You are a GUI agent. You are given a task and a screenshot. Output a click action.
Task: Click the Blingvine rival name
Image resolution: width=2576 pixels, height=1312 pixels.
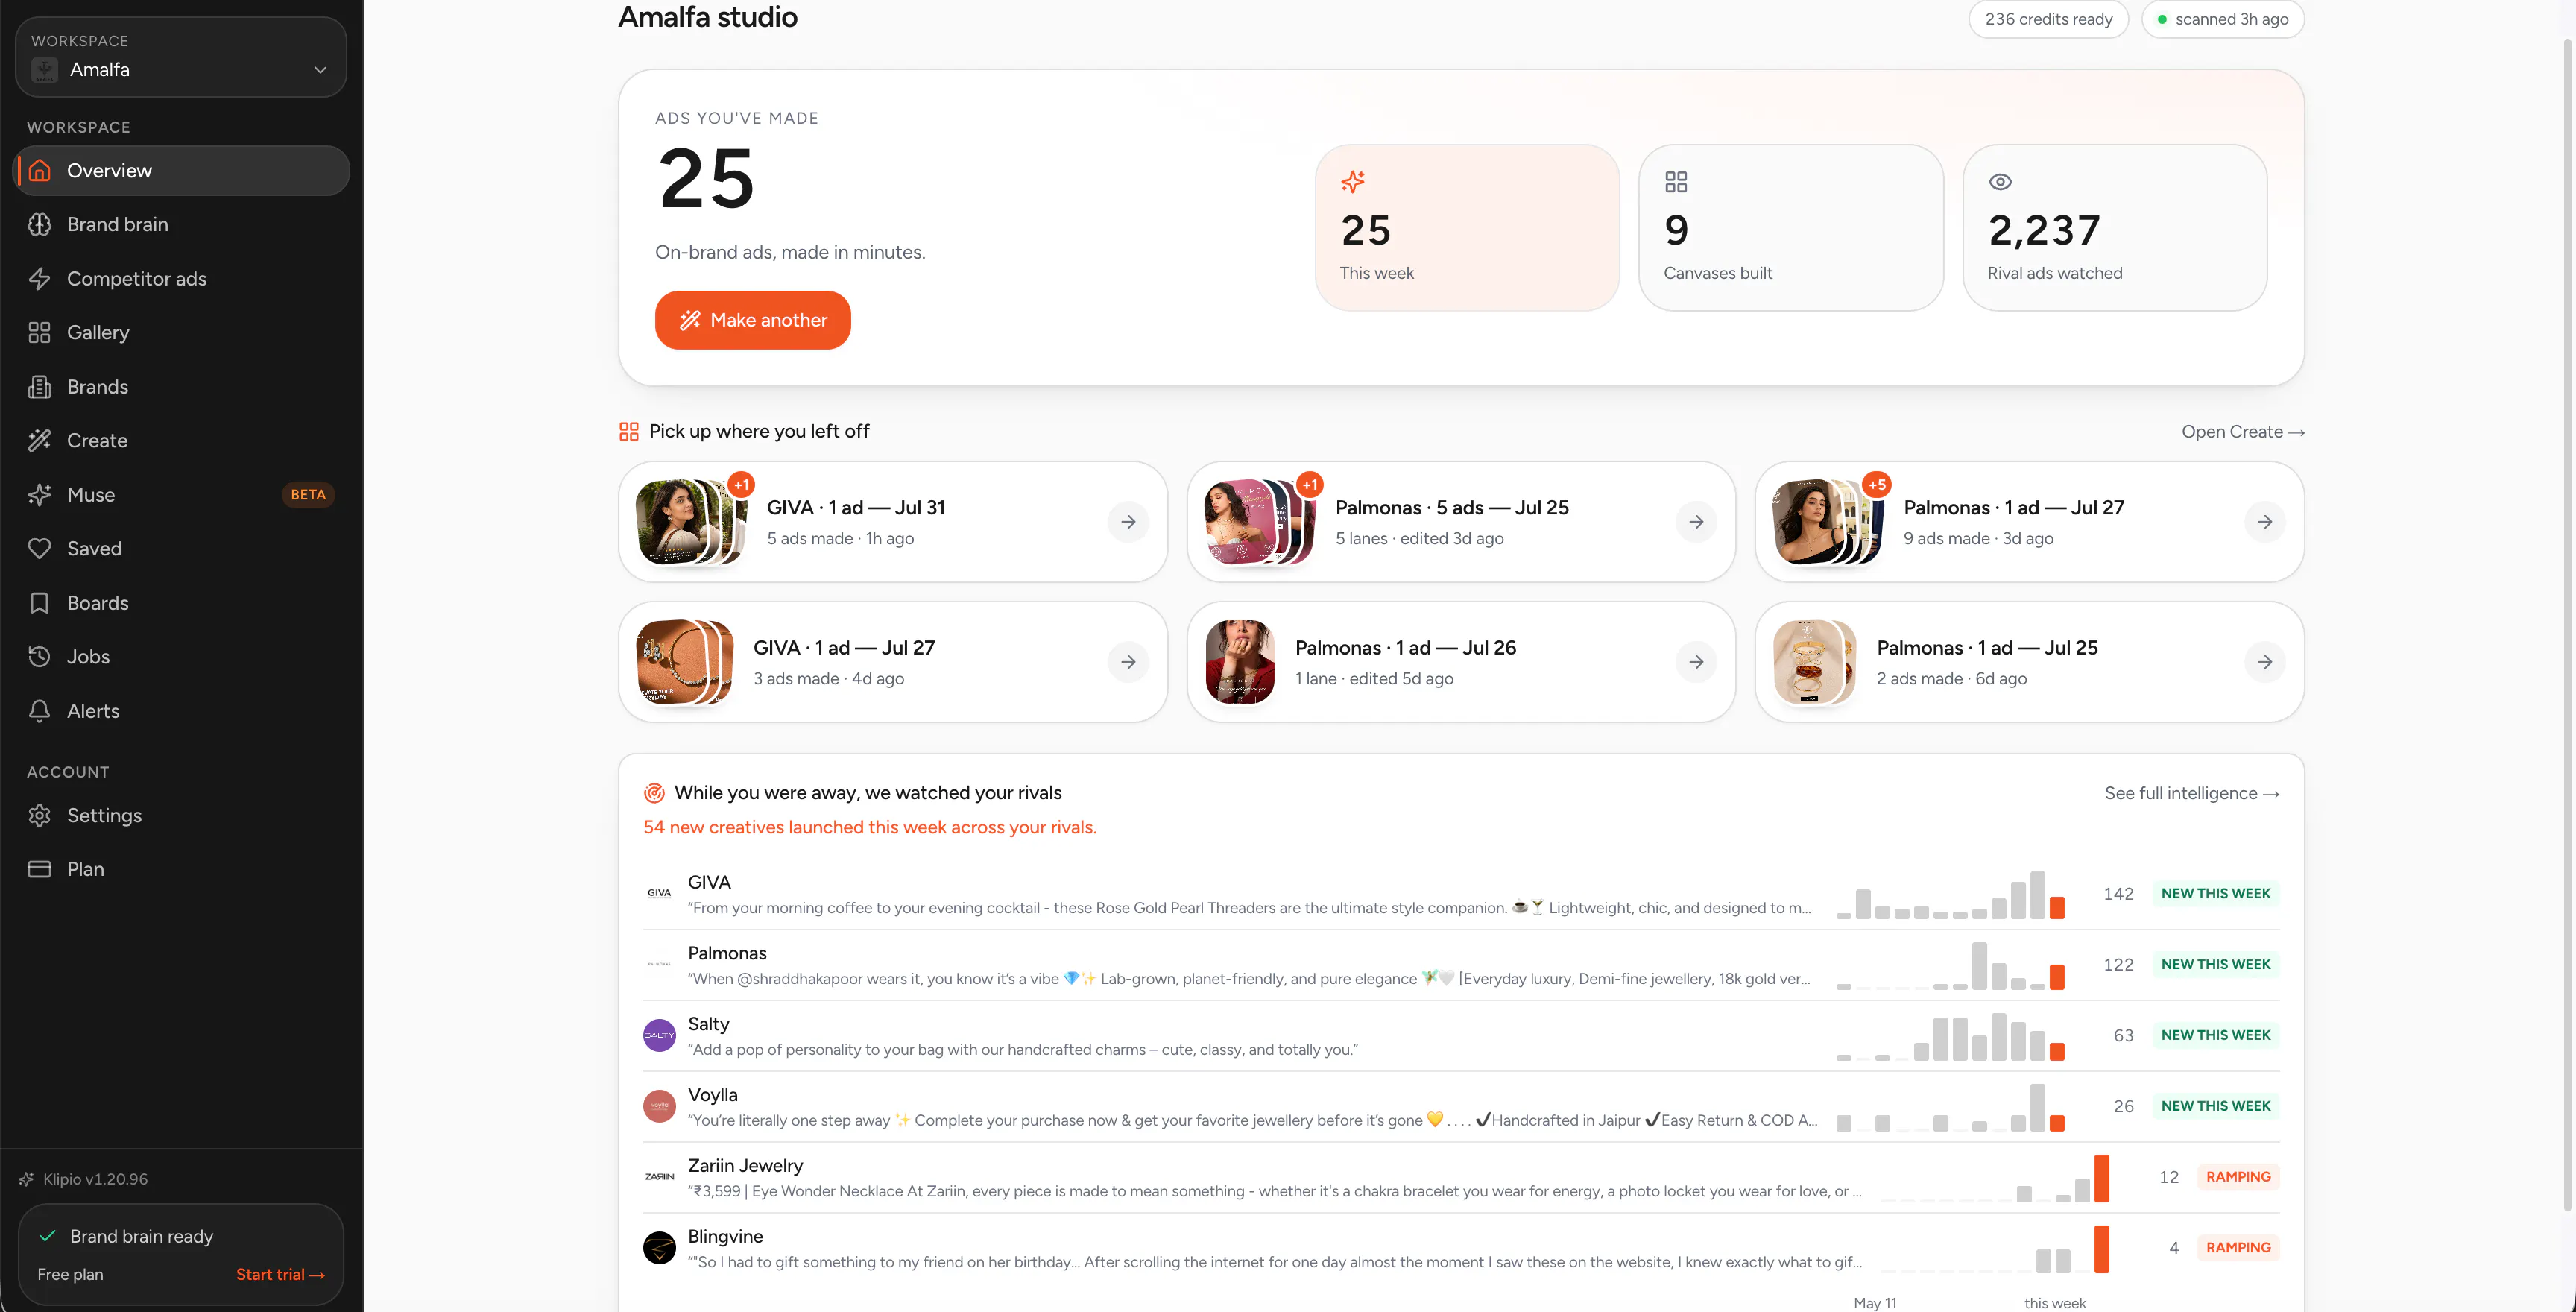point(725,1236)
